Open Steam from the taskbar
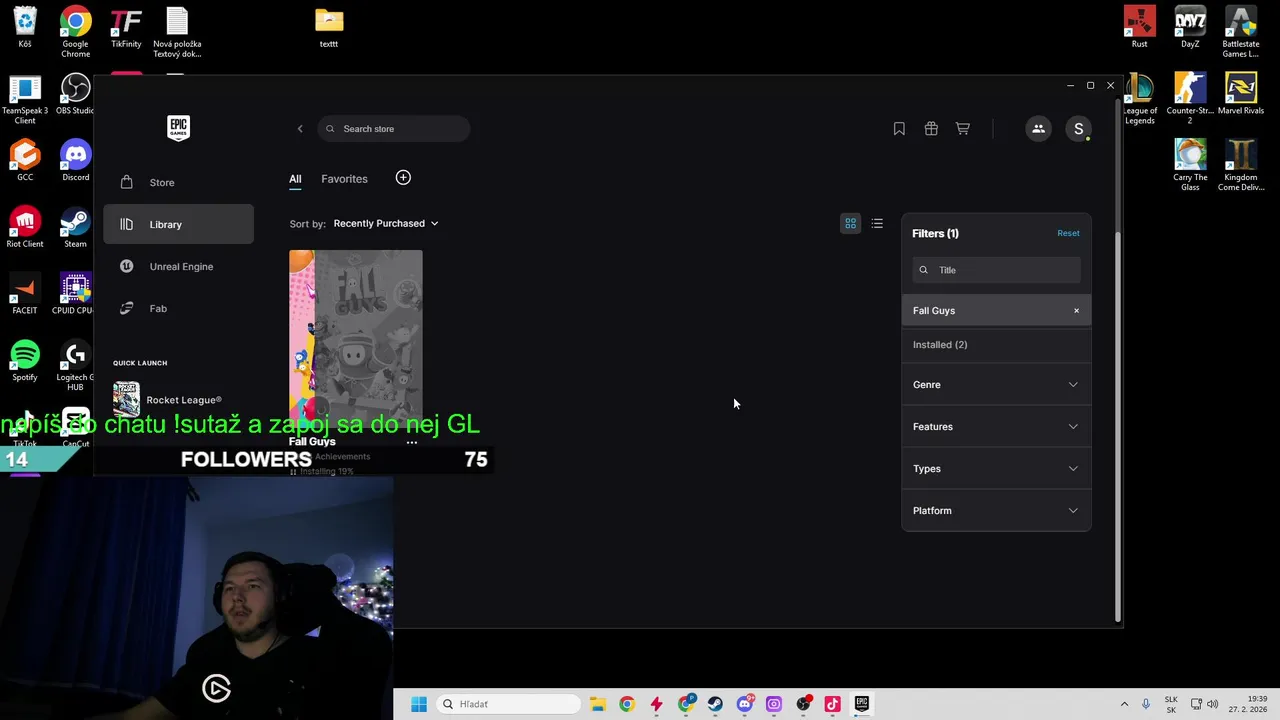This screenshot has height=720, width=1280. [x=715, y=704]
